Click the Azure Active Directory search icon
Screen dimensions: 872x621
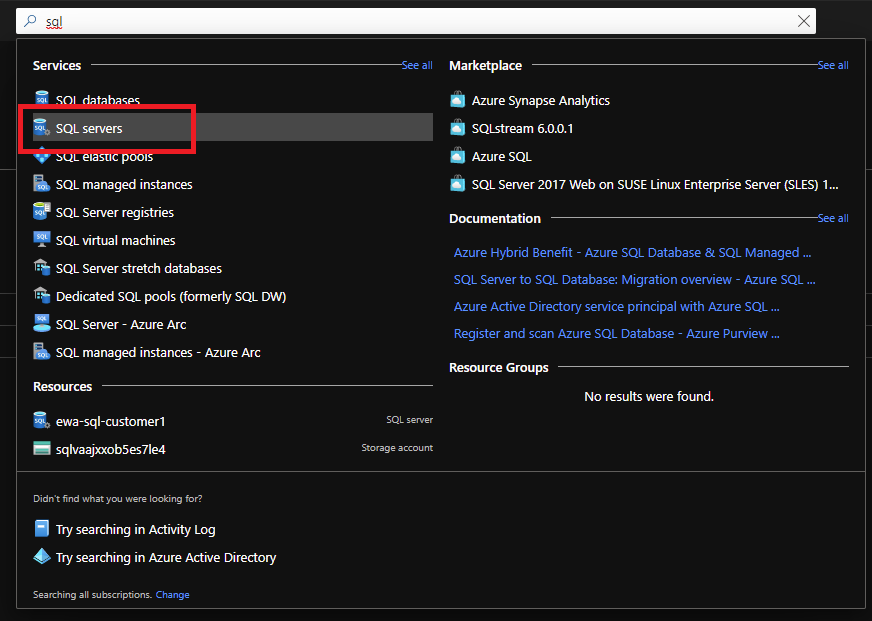click(x=41, y=557)
